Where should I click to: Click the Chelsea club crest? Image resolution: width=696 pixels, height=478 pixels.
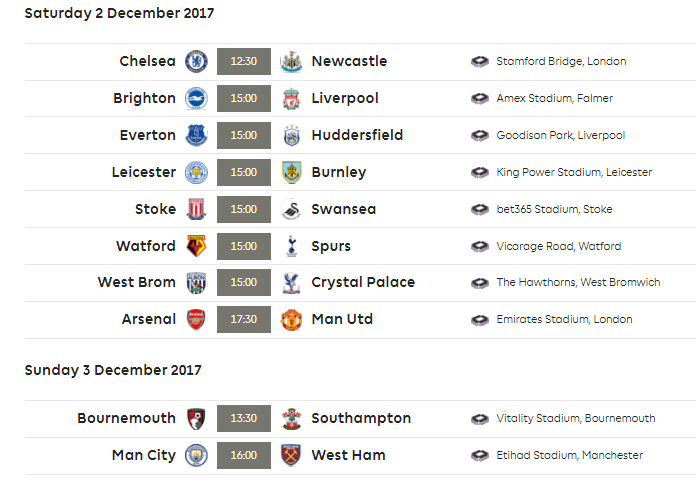point(196,61)
